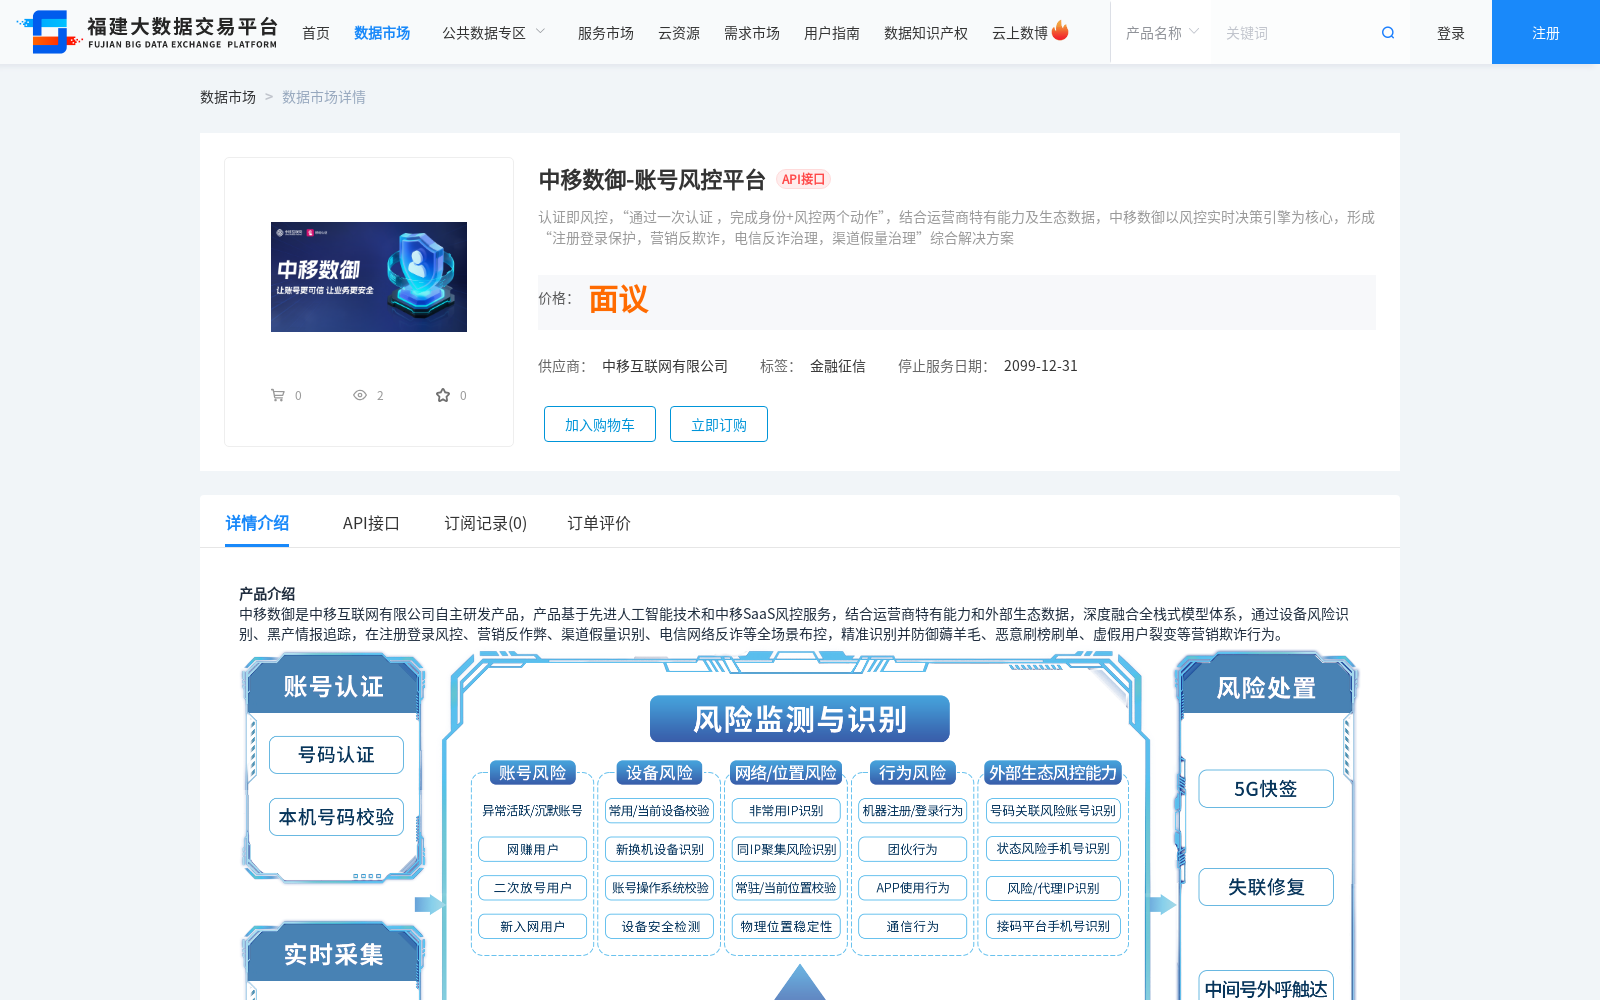This screenshot has width=1600, height=1000.
Task: Switch to the API接口 tab
Action: [x=371, y=523]
